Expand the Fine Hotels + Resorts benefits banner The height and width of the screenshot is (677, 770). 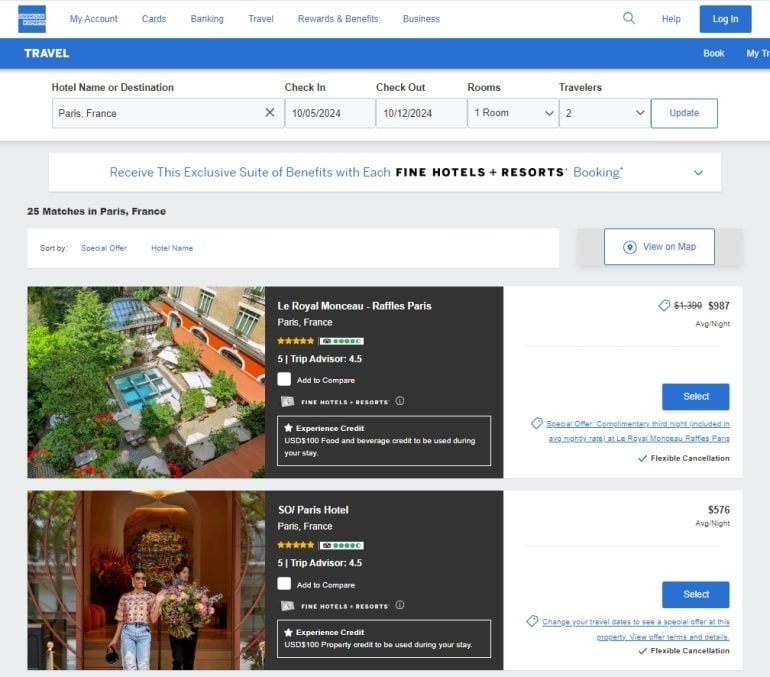(x=698, y=172)
